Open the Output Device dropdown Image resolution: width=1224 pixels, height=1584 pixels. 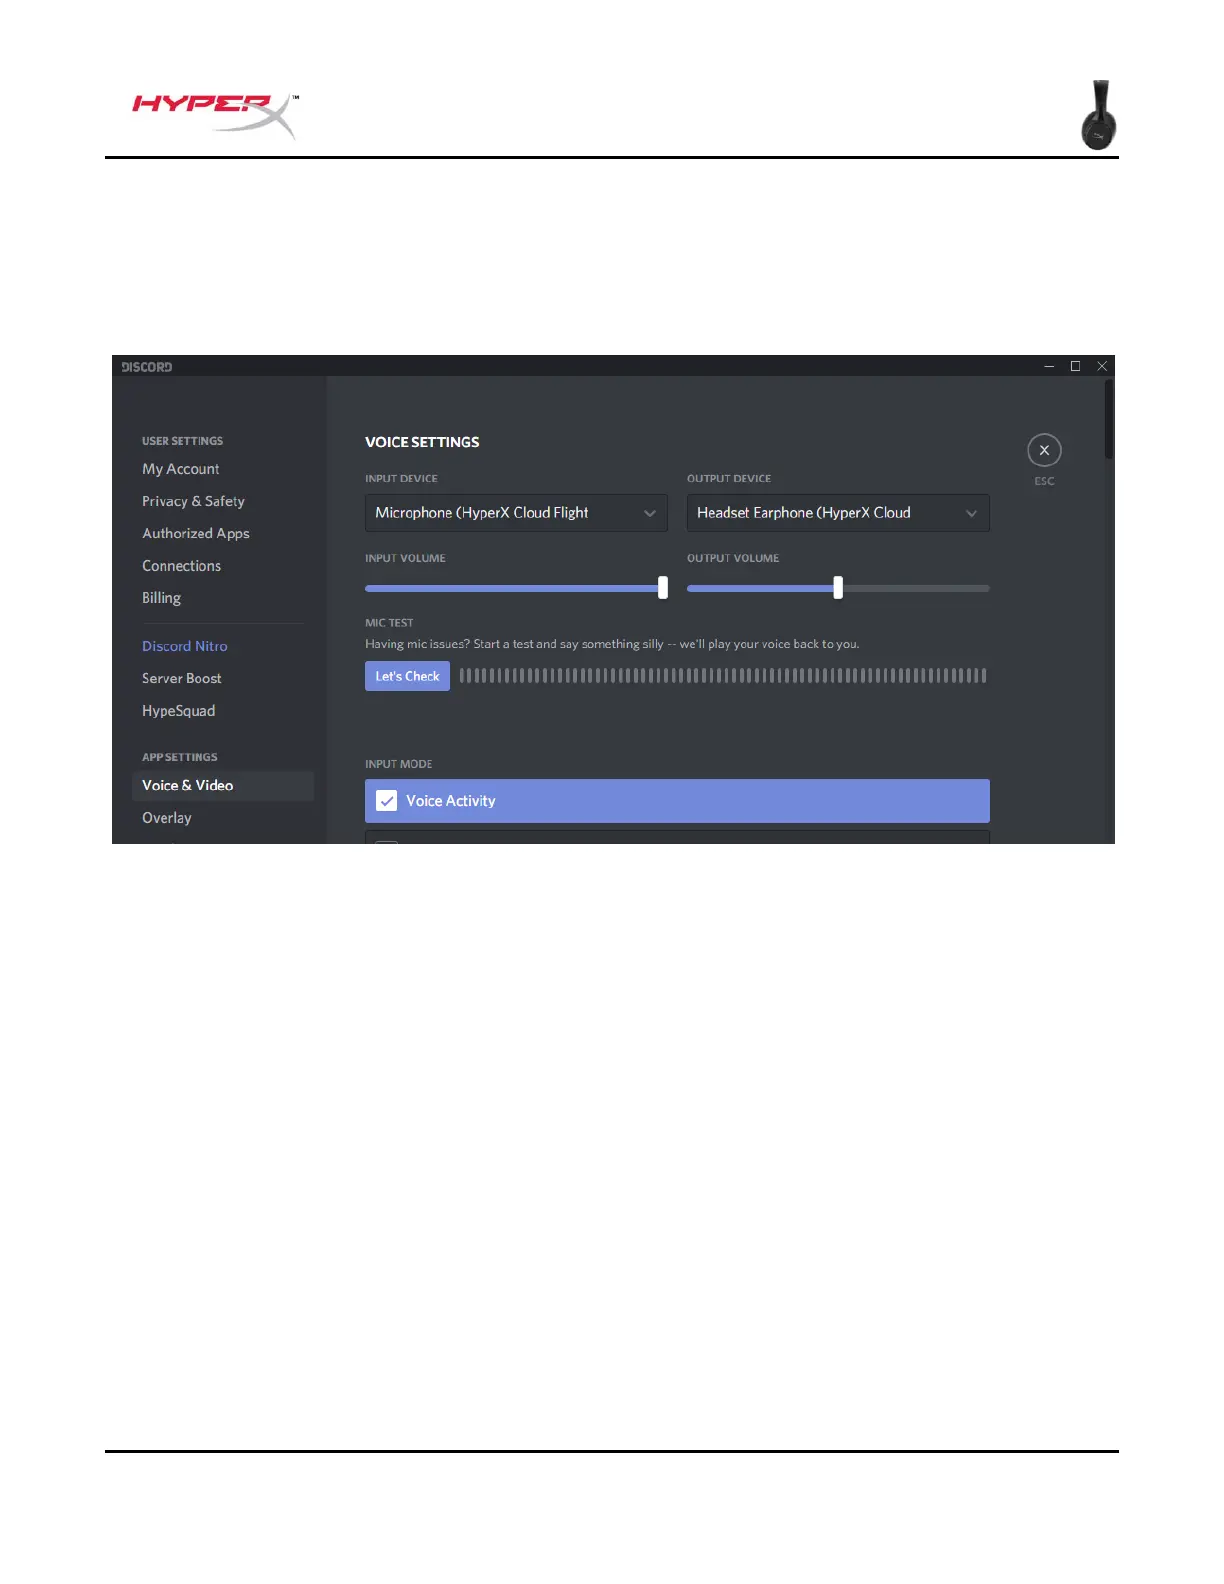(x=838, y=513)
